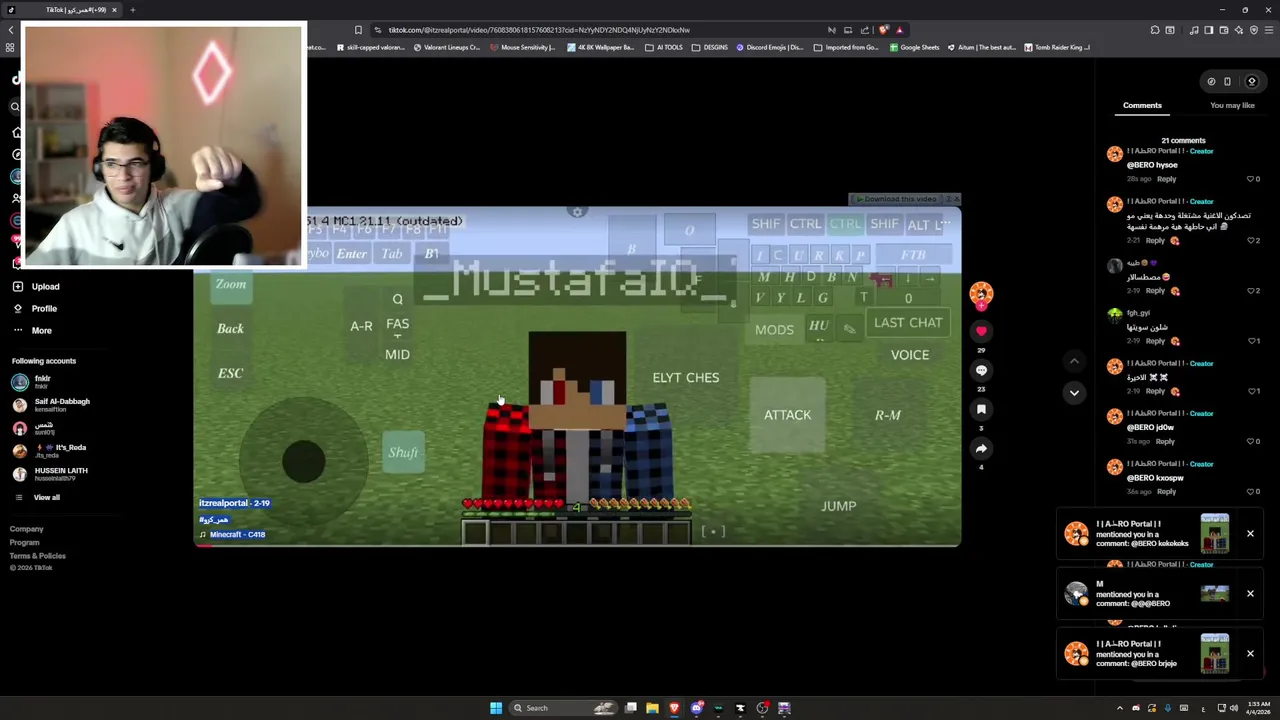Share the video with the arrow icon
The width and height of the screenshot is (1280, 720).
click(981, 449)
